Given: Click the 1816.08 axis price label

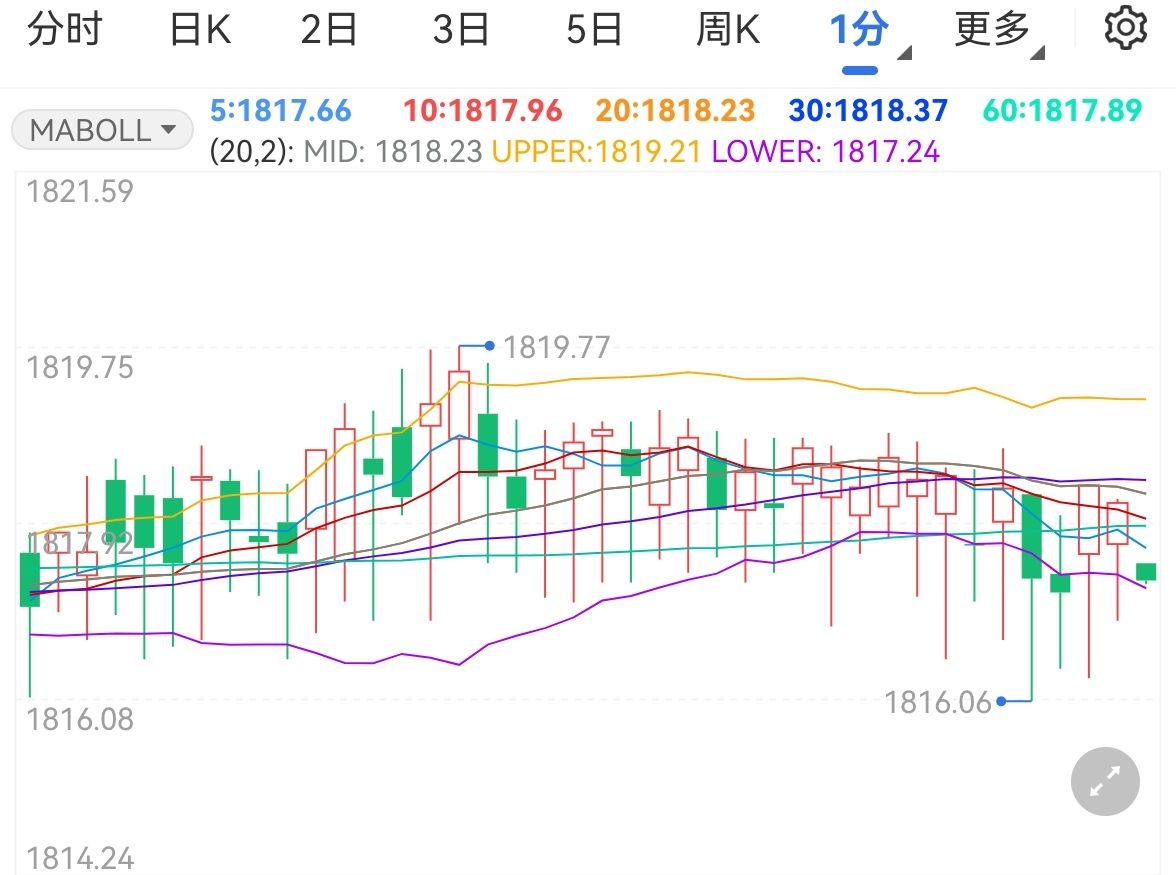Looking at the screenshot, I should click(x=80, y=720).
